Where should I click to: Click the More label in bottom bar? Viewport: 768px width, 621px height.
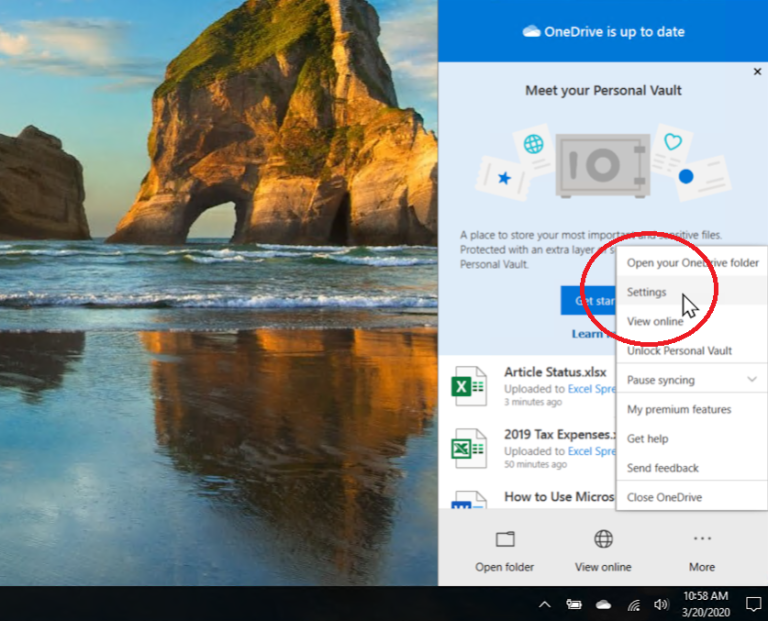click(702, 567)
